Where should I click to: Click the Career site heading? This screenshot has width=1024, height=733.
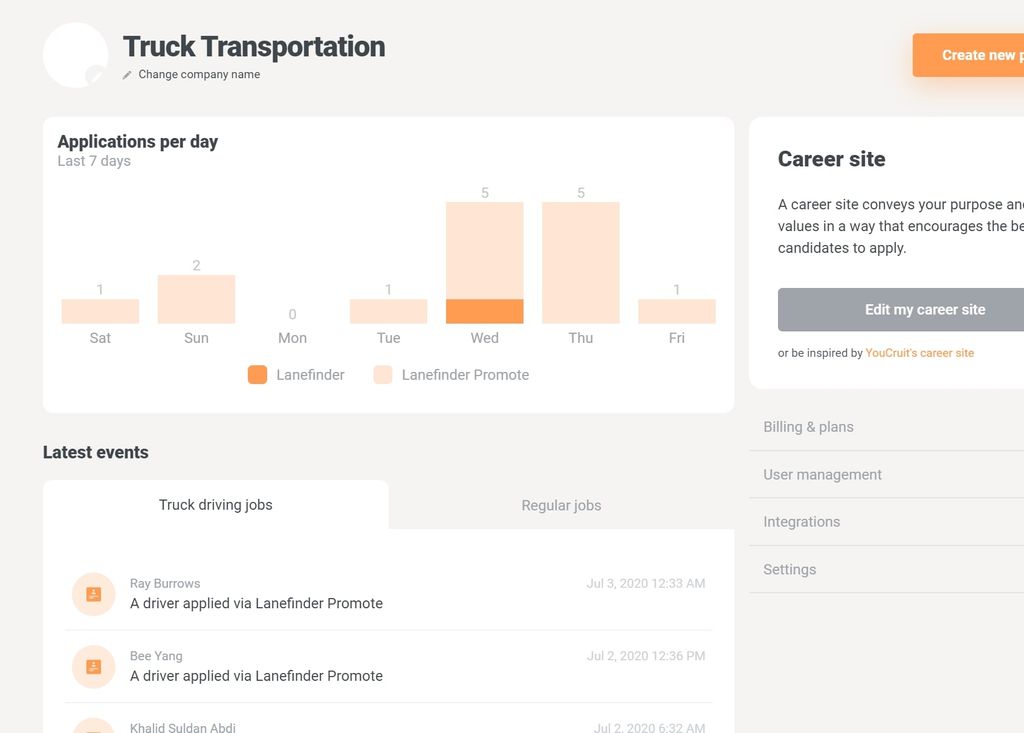click(x=831, y=159)
